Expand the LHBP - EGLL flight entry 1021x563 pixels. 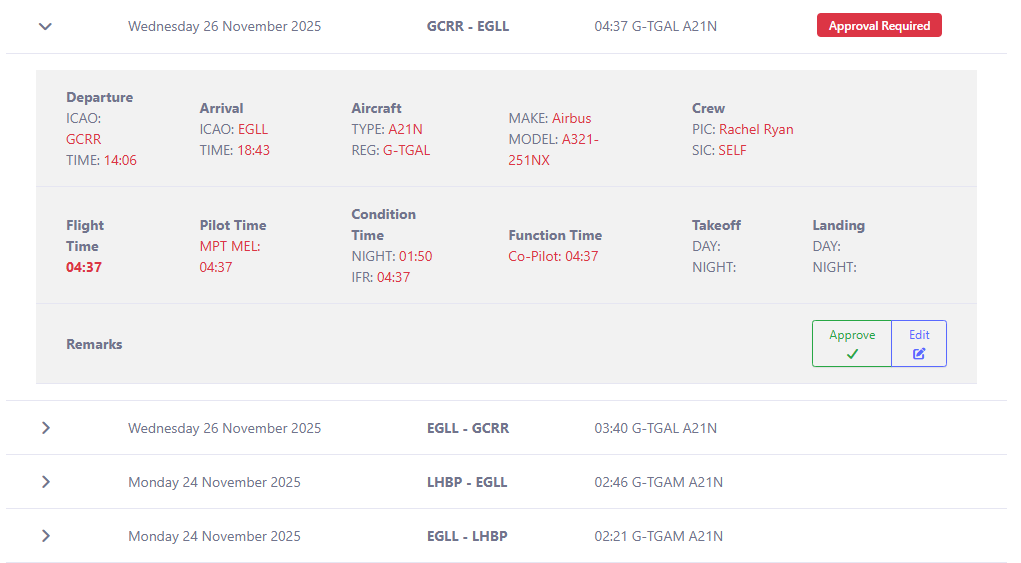pyautogui.click(x=45, y=482)
